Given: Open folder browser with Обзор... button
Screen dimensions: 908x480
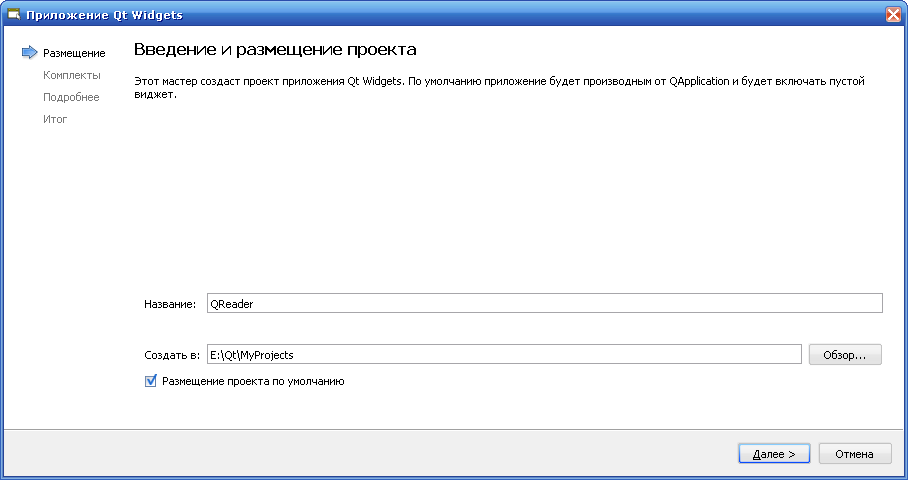Looking at the screenshot, I should tap(845, 355).
